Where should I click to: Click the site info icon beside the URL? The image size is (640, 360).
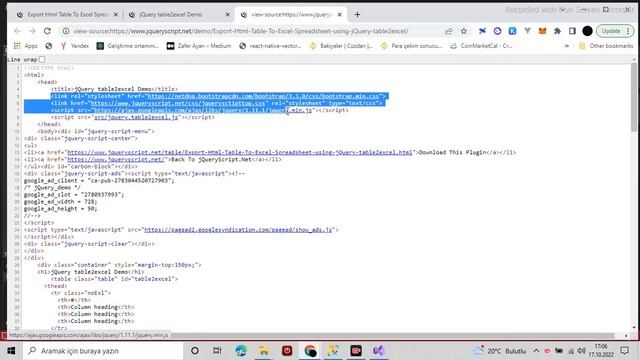pyautogui.click(x=66, y=31)
